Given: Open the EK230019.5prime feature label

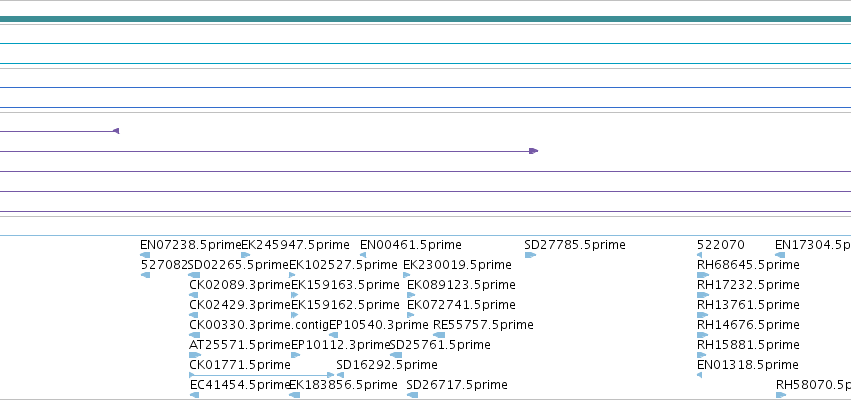Looking at the screenshot, I should pyautogui.click(x=457, y=265).
